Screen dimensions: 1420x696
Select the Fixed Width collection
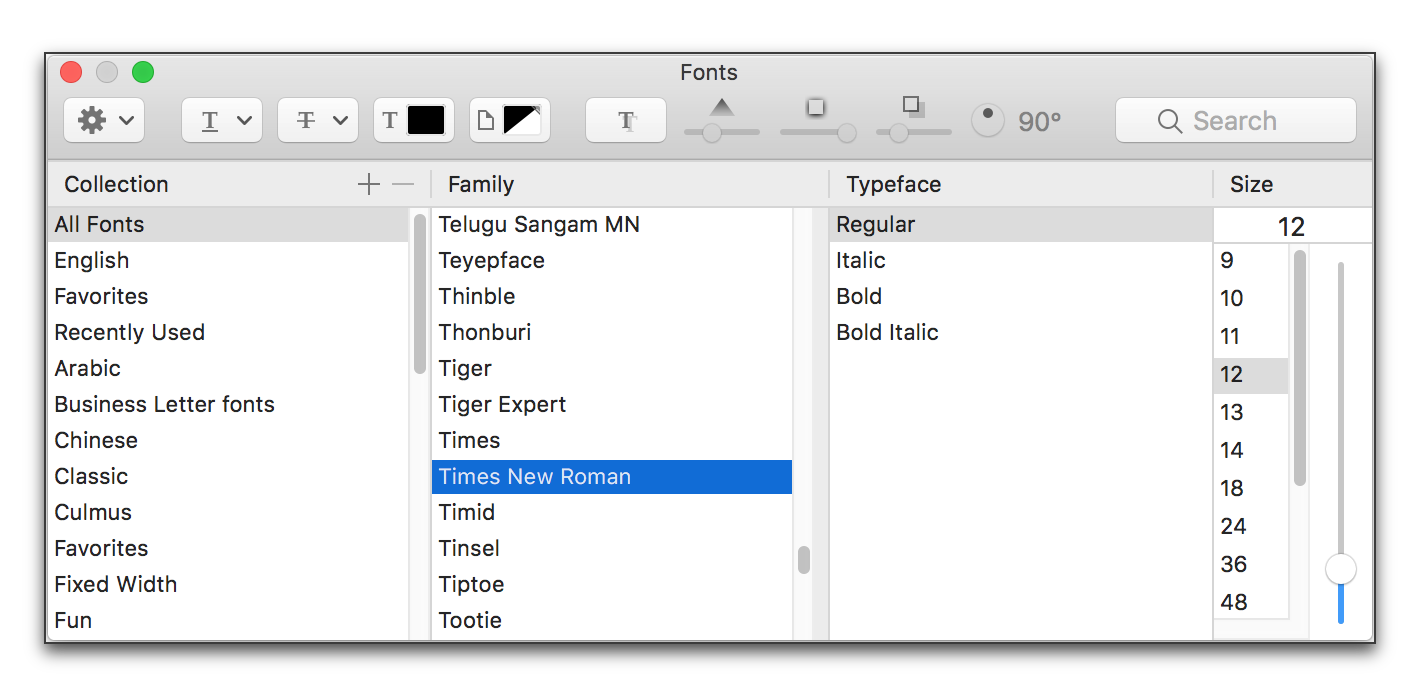228,584
